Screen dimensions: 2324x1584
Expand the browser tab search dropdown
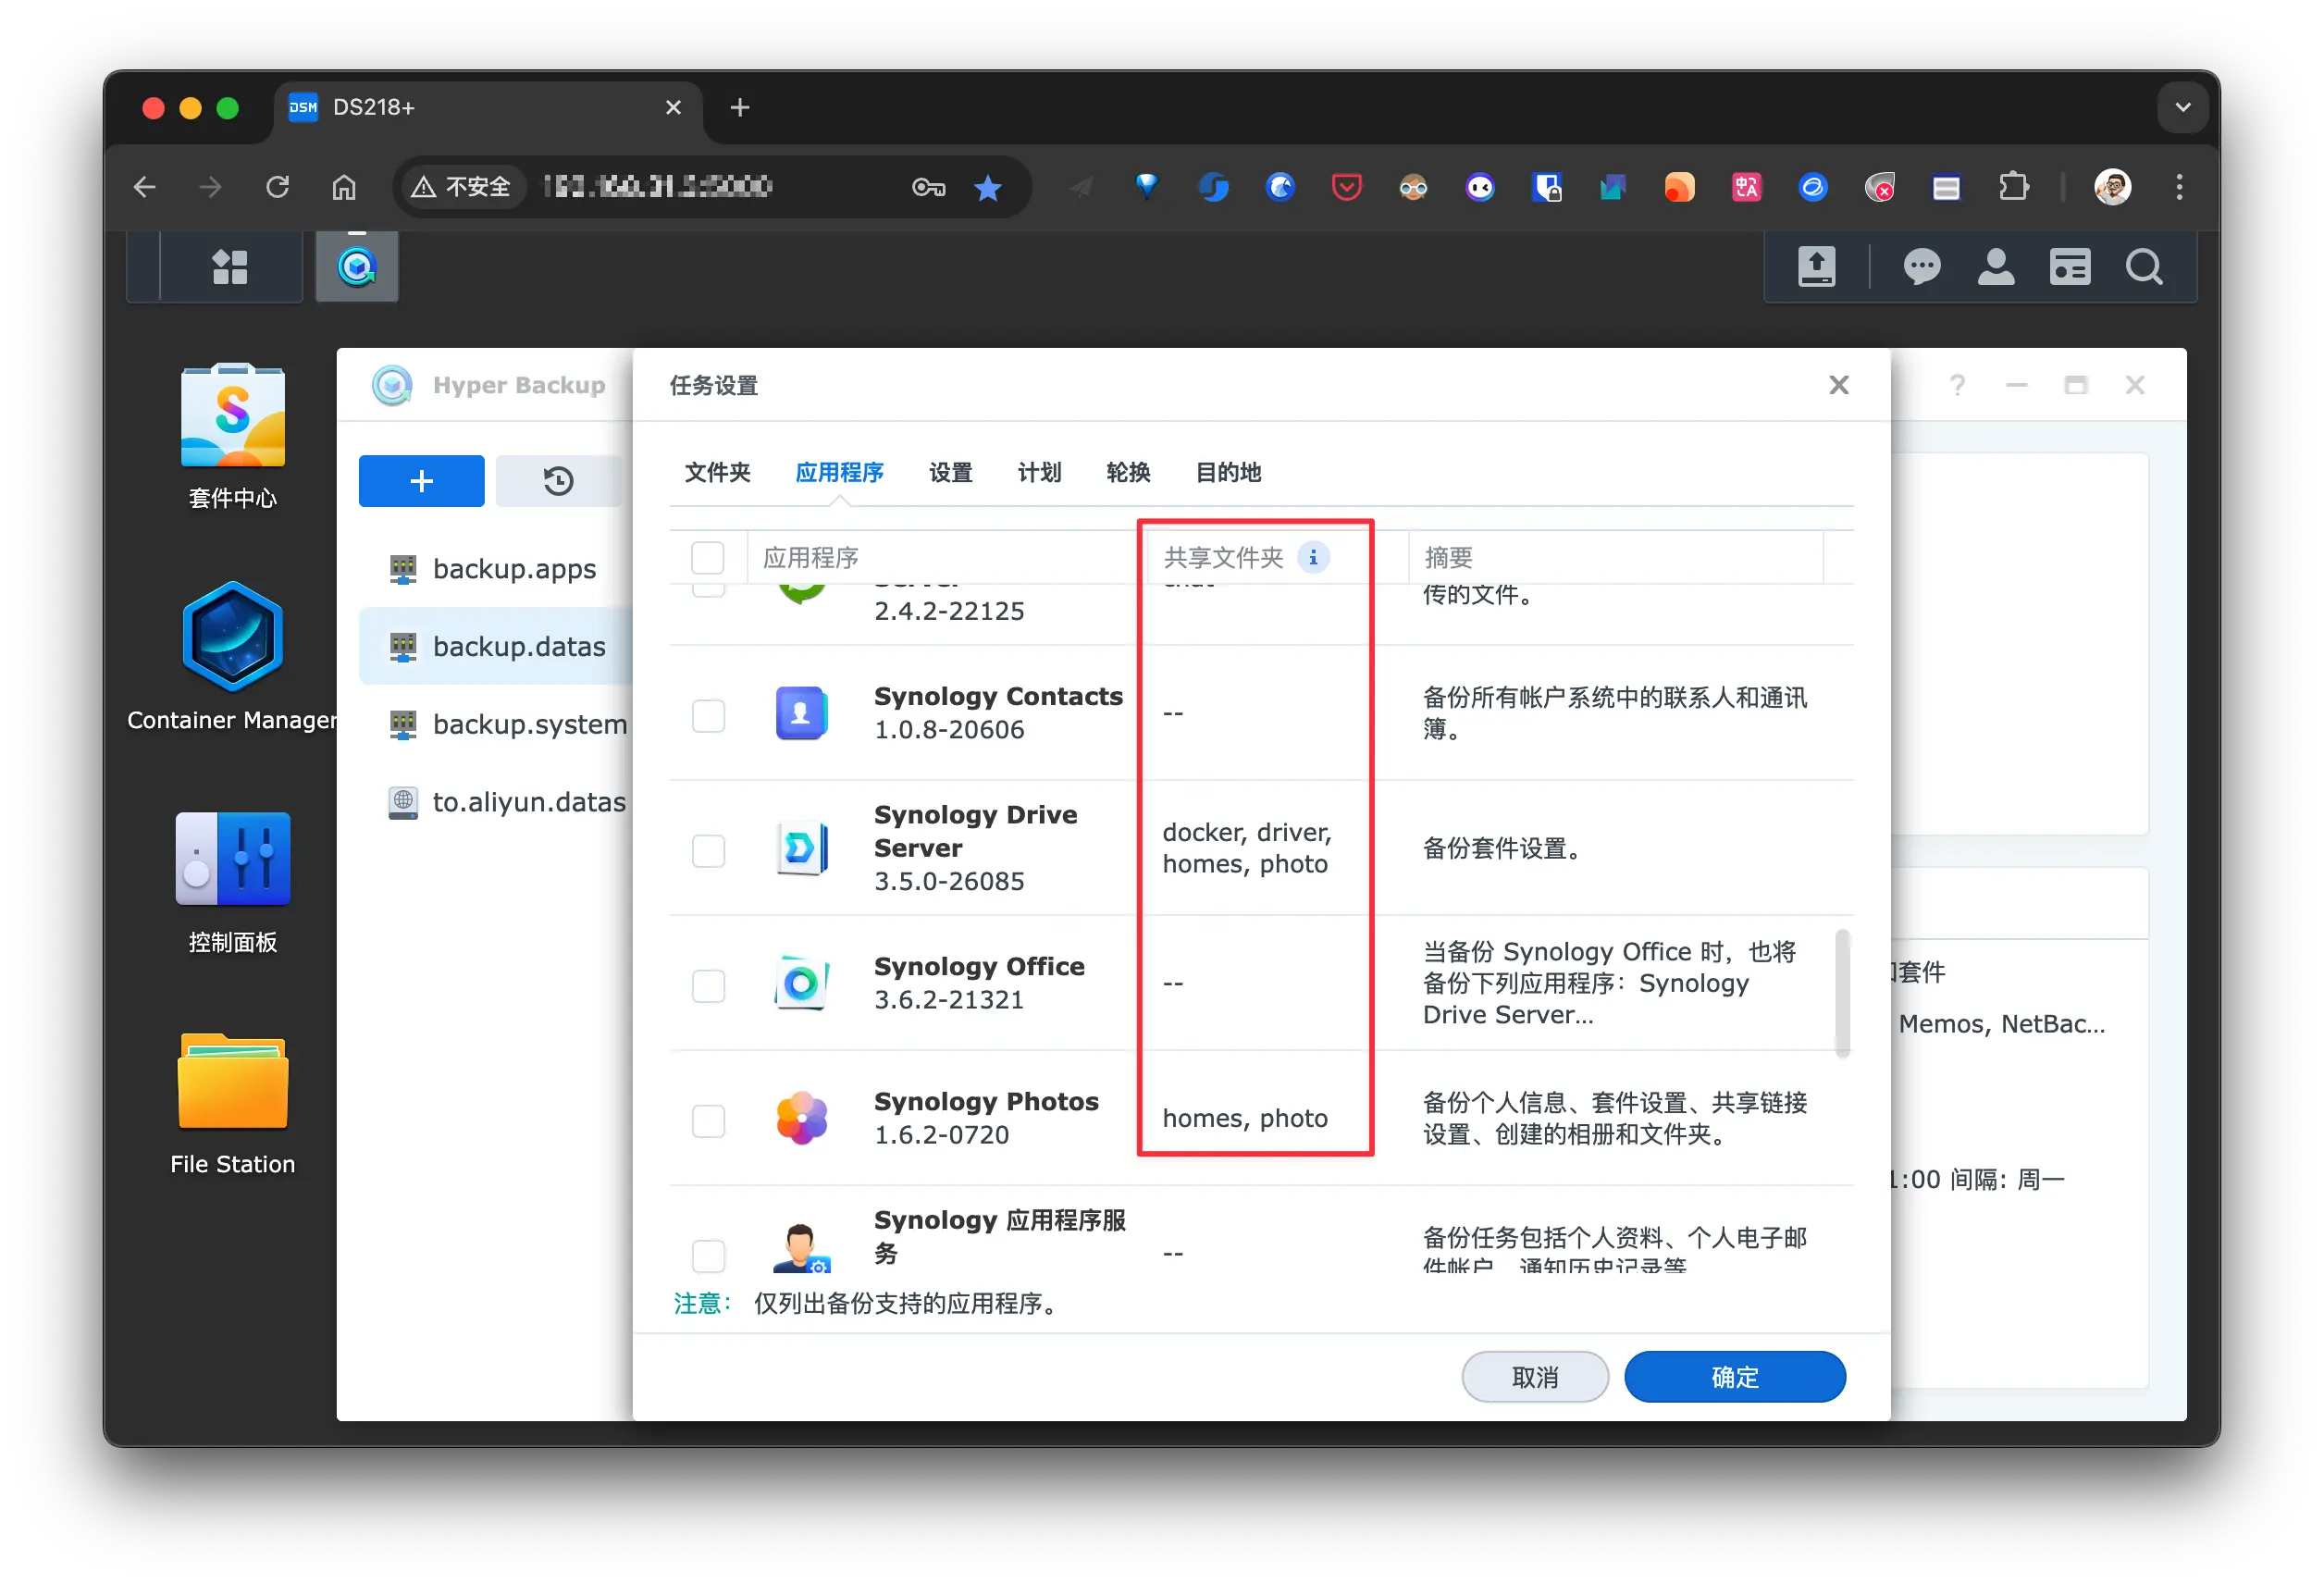click(x=2182, y=107)
